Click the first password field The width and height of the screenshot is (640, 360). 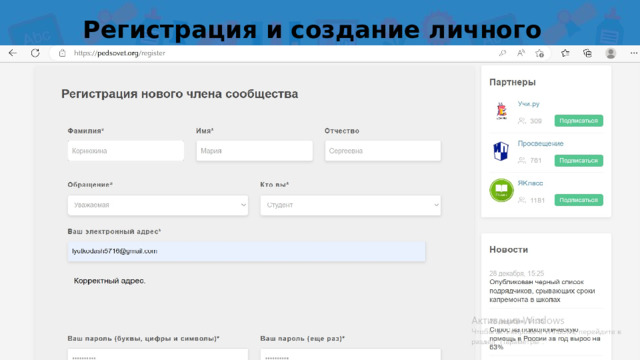158,354
